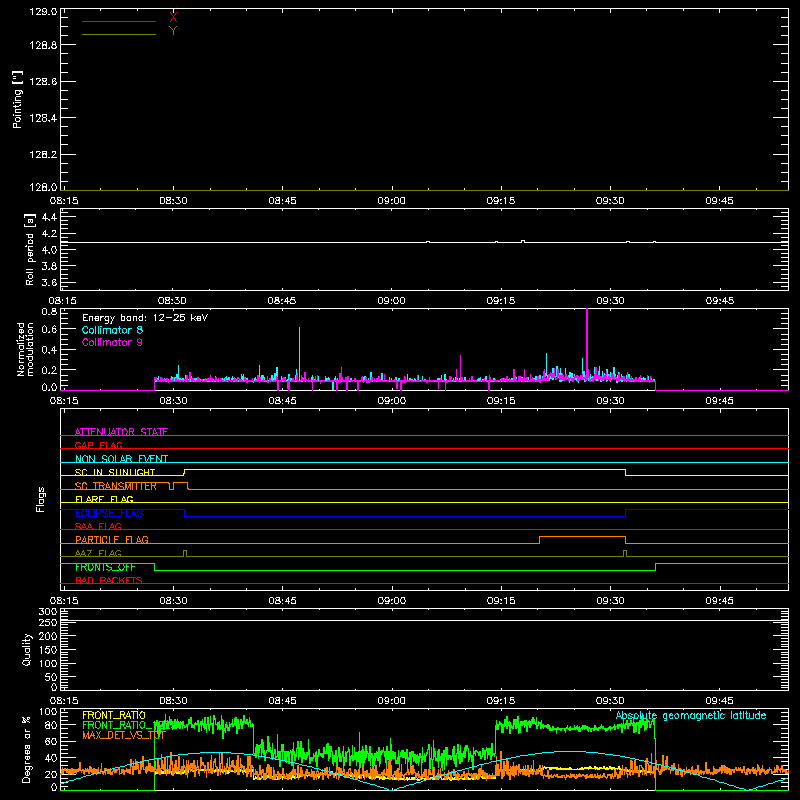Click the '4.4' tick on roll period axis

(49, 217)
